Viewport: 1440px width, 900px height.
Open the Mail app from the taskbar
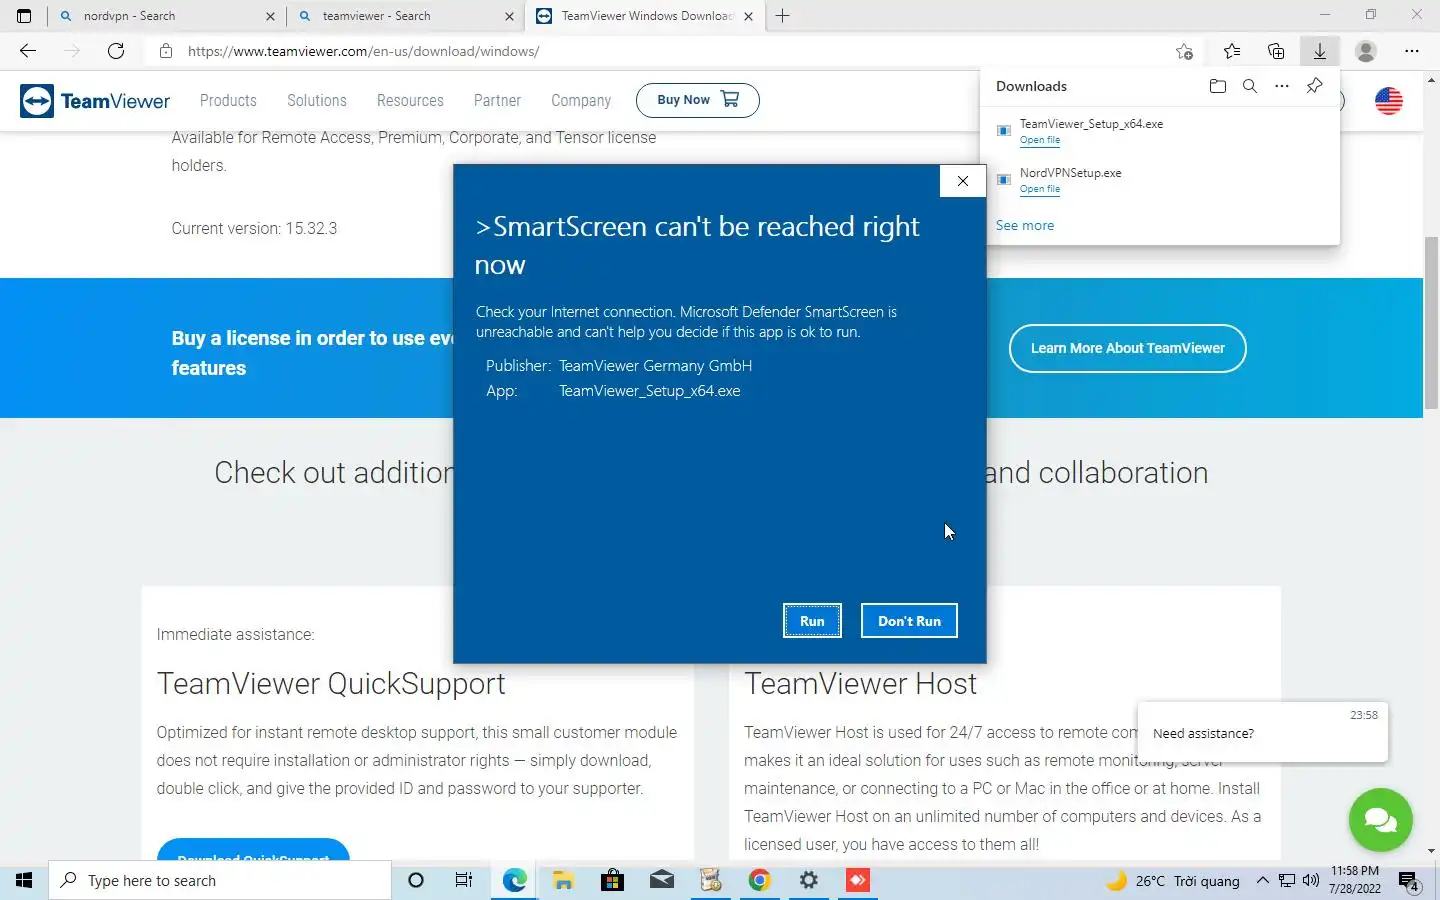661,880
